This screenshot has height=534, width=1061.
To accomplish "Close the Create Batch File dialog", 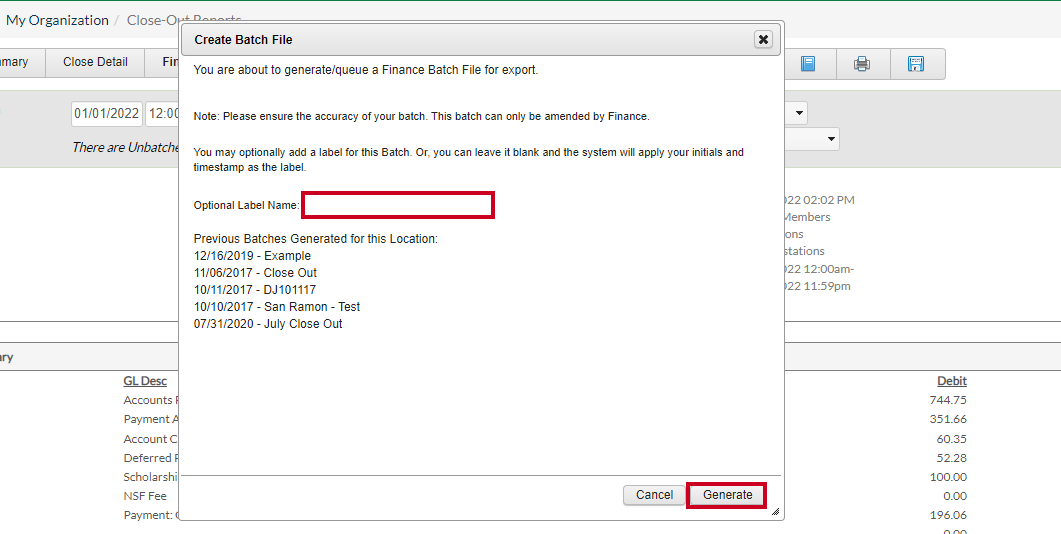I will coord(763,39).
